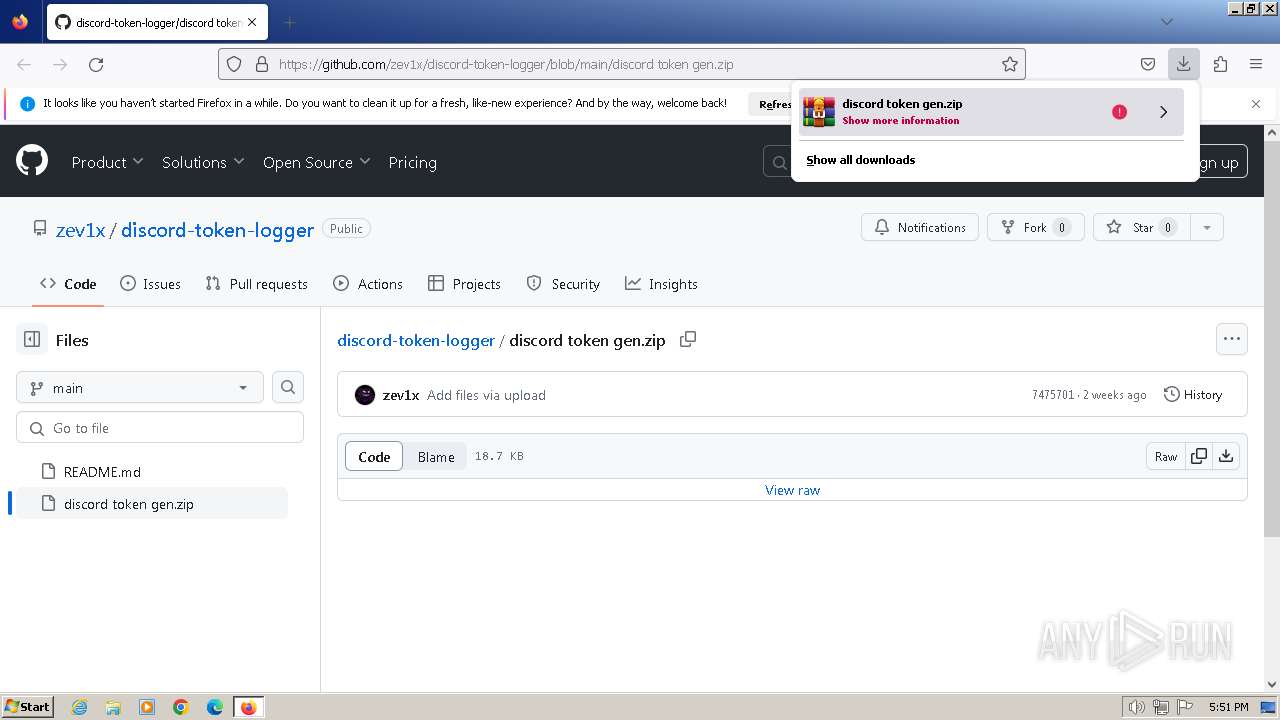Switch to Blame view
1280x720 pixels.
click(x=436, y=456)
